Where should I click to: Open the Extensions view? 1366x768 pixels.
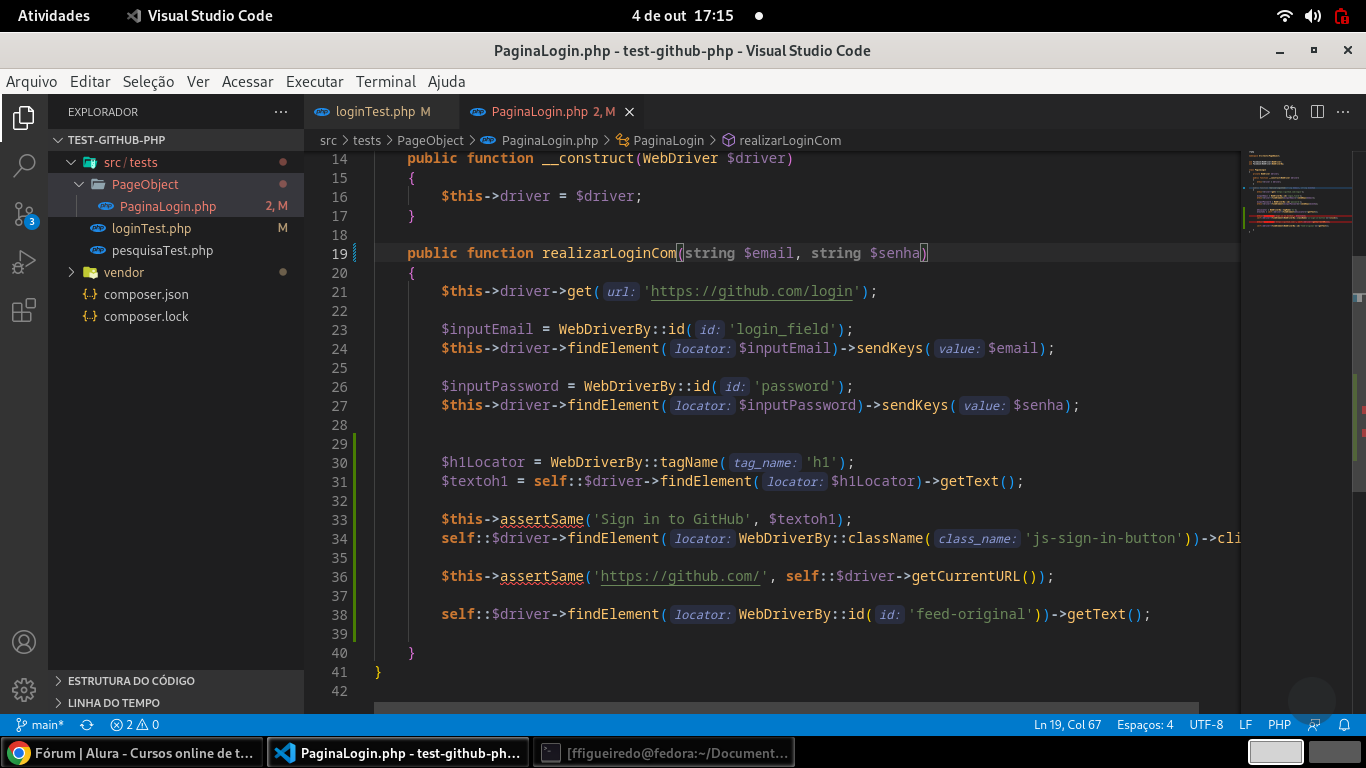[24, 311]
